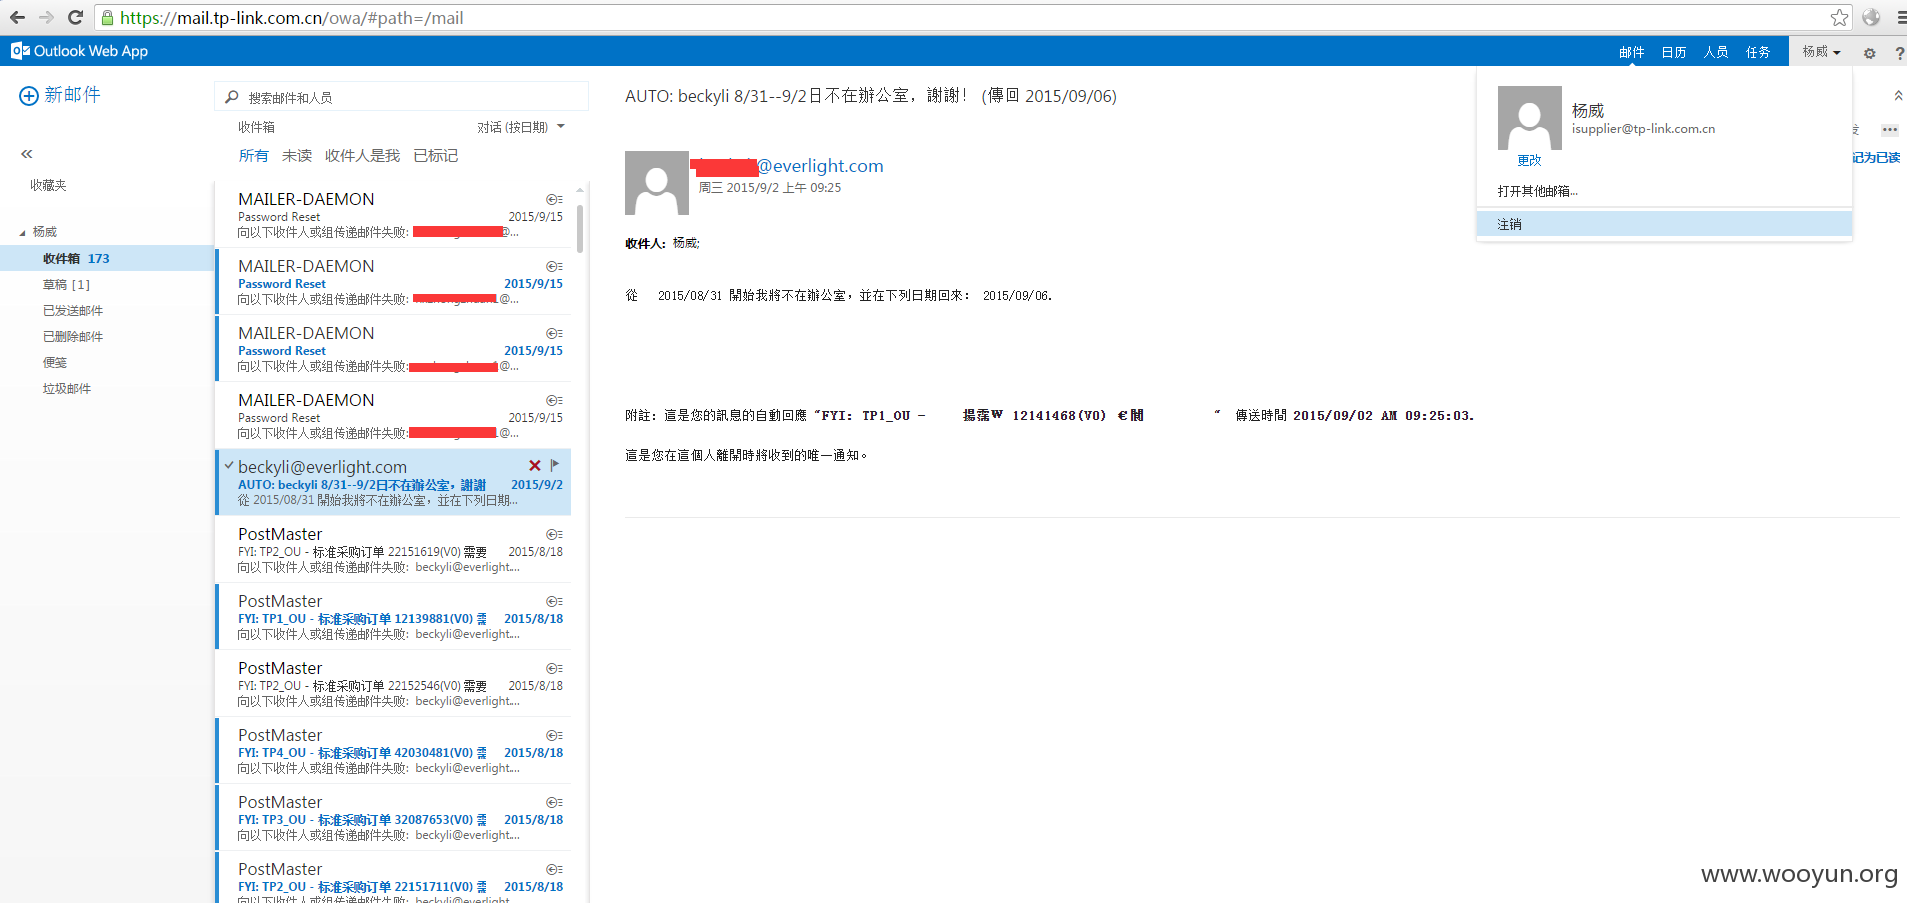
Task: Switch to 任务 tab
Action: coord(1758,52)
